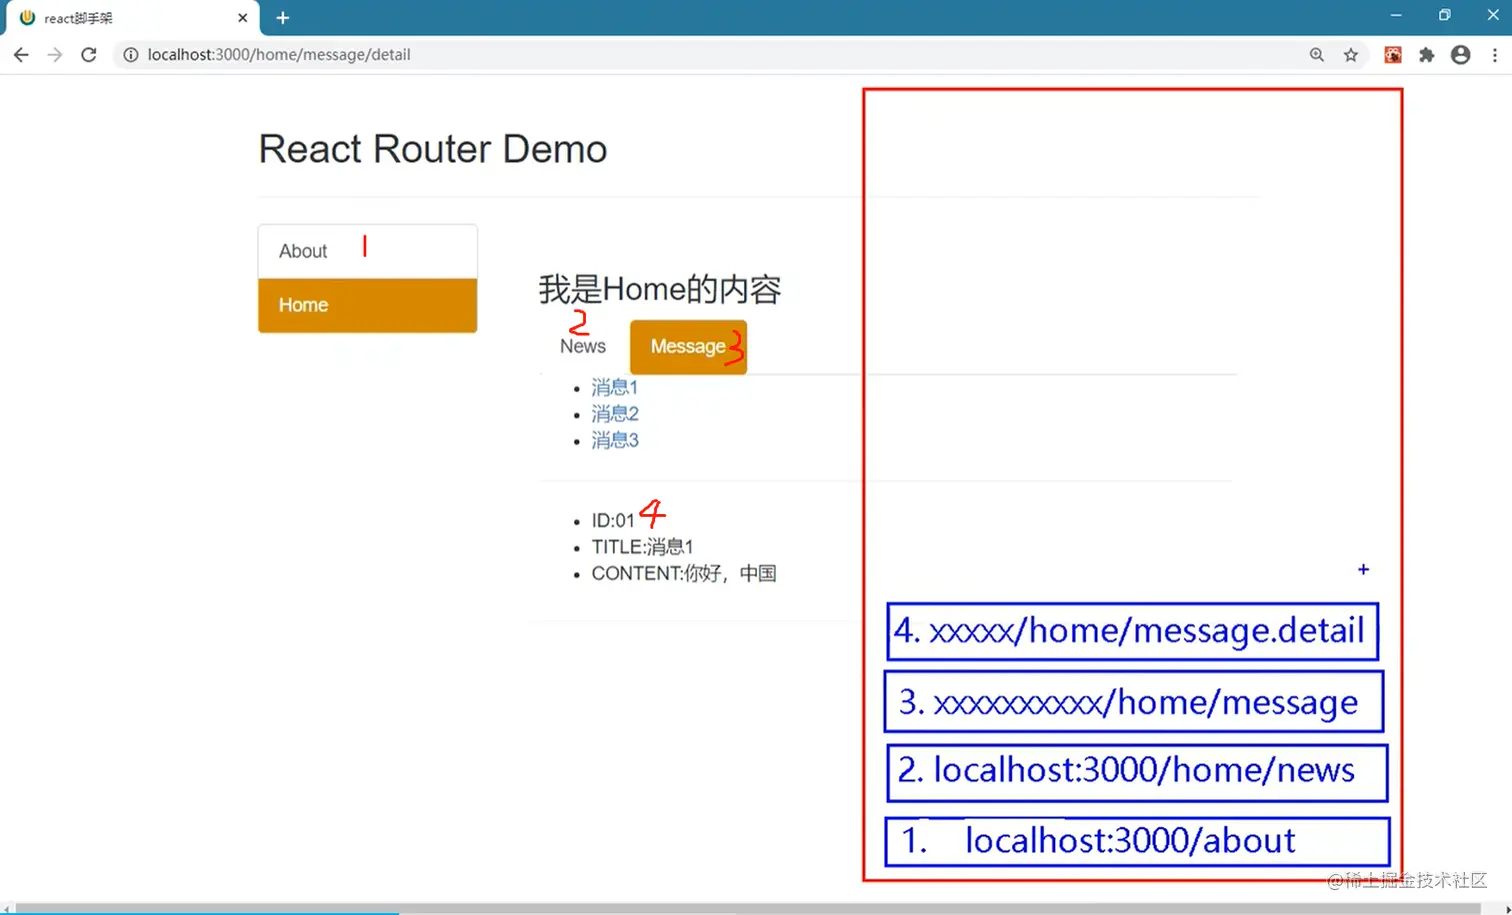The height and width of the screenshot is (915, 1512).
Task: Open the Extensions puzzle piece menu
Action: [1427, 55]
